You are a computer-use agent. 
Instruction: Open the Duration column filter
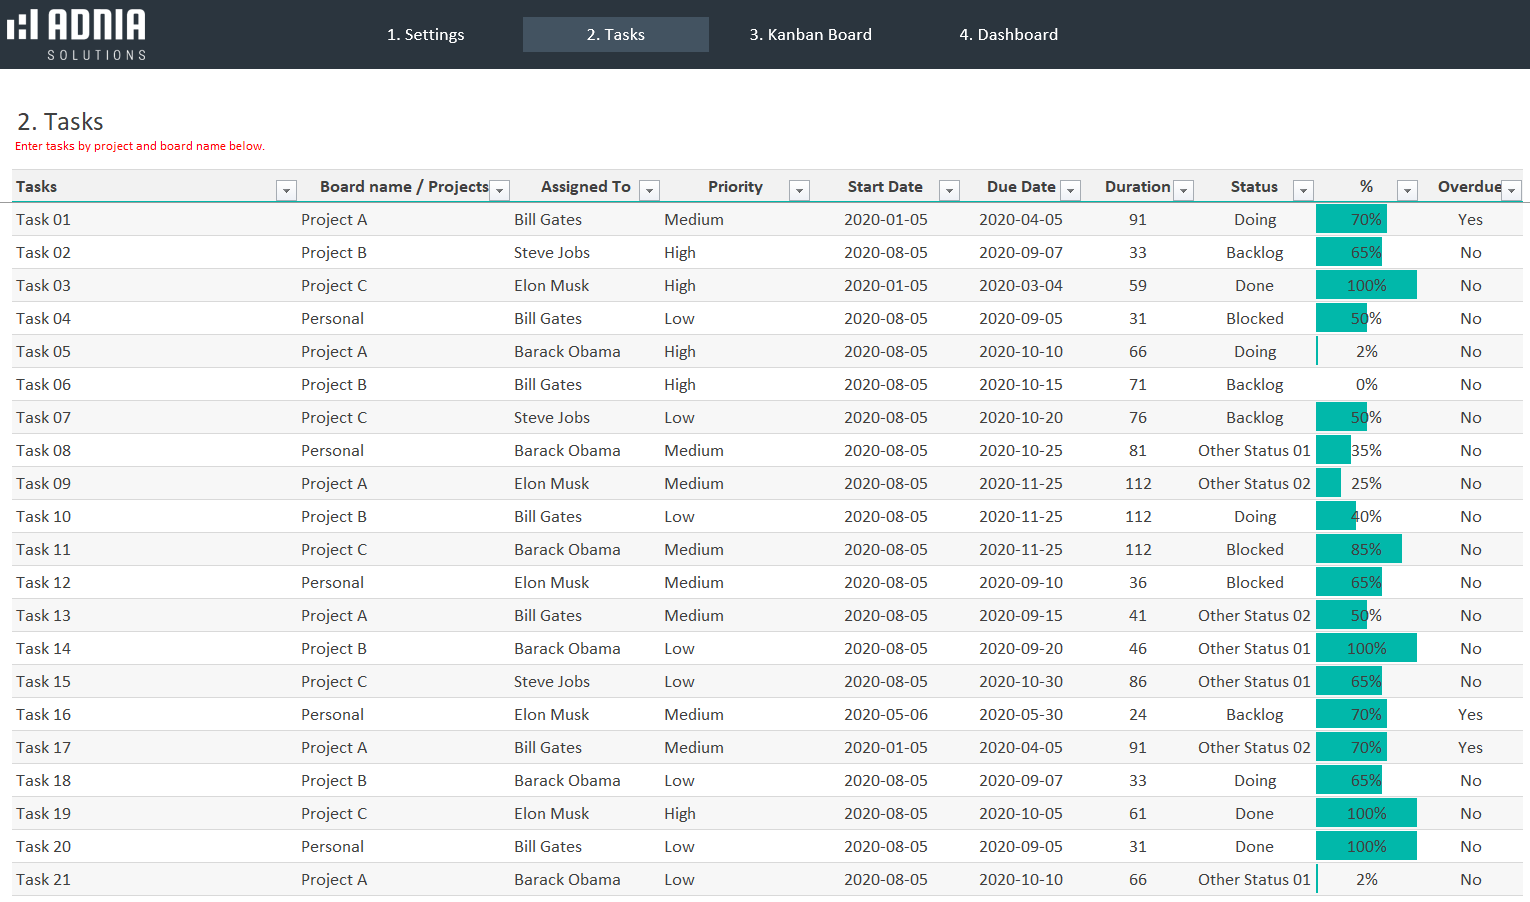coord(1184,190)
